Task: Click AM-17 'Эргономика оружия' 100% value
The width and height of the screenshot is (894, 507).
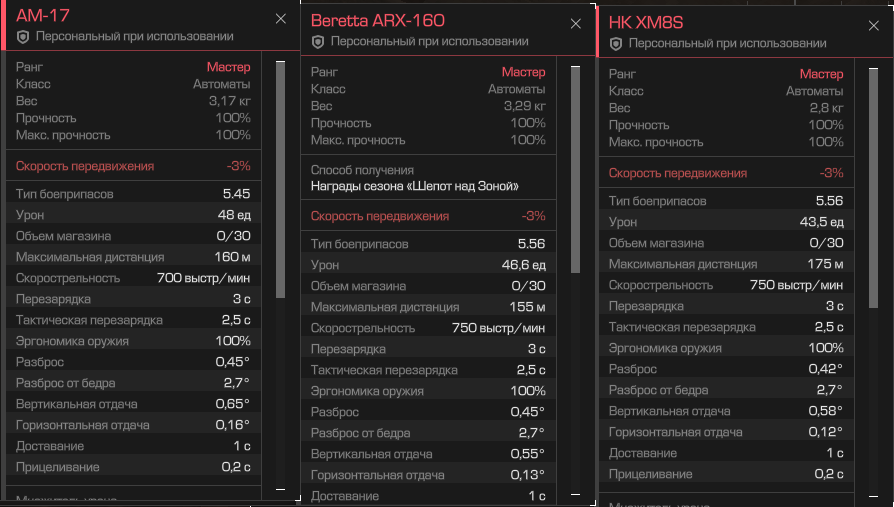Action: pos(233,341)
